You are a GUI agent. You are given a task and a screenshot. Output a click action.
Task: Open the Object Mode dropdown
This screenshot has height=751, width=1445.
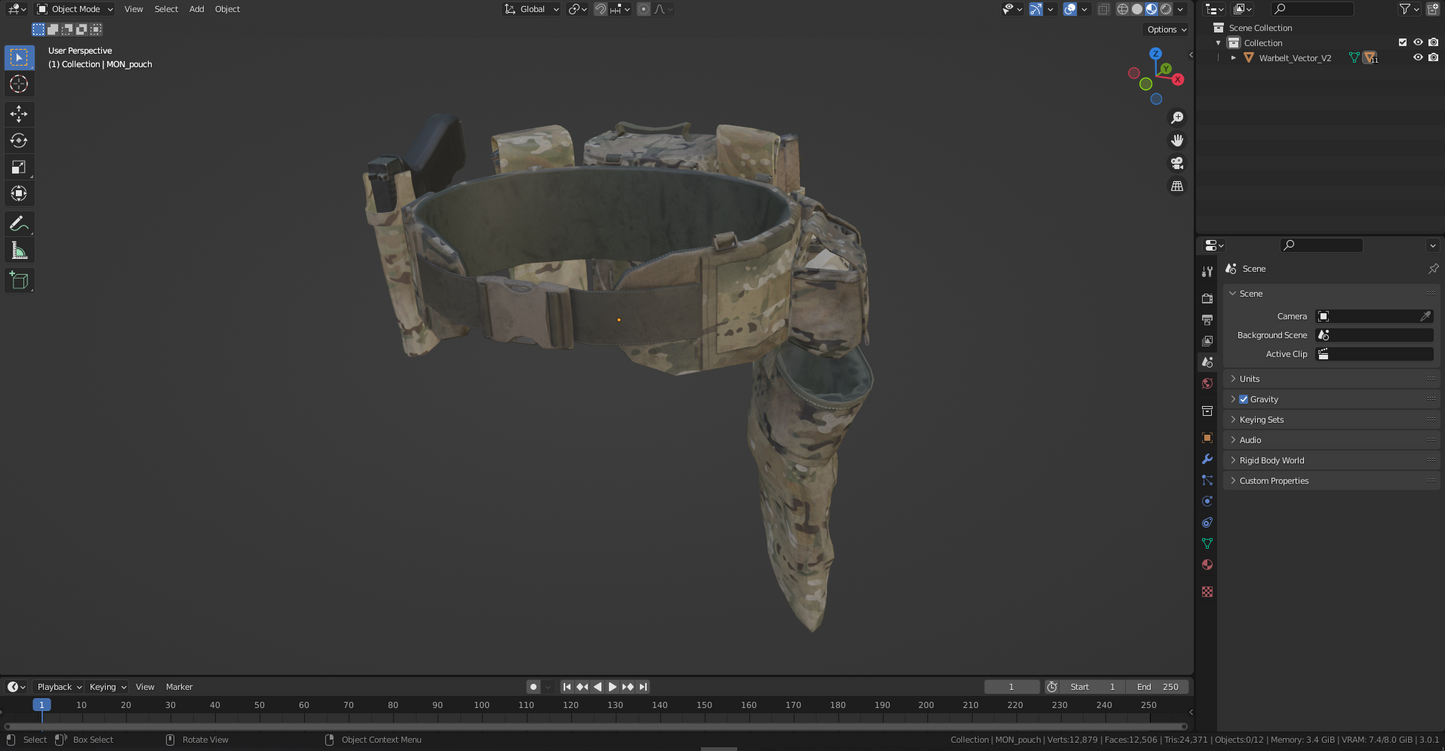76,9
